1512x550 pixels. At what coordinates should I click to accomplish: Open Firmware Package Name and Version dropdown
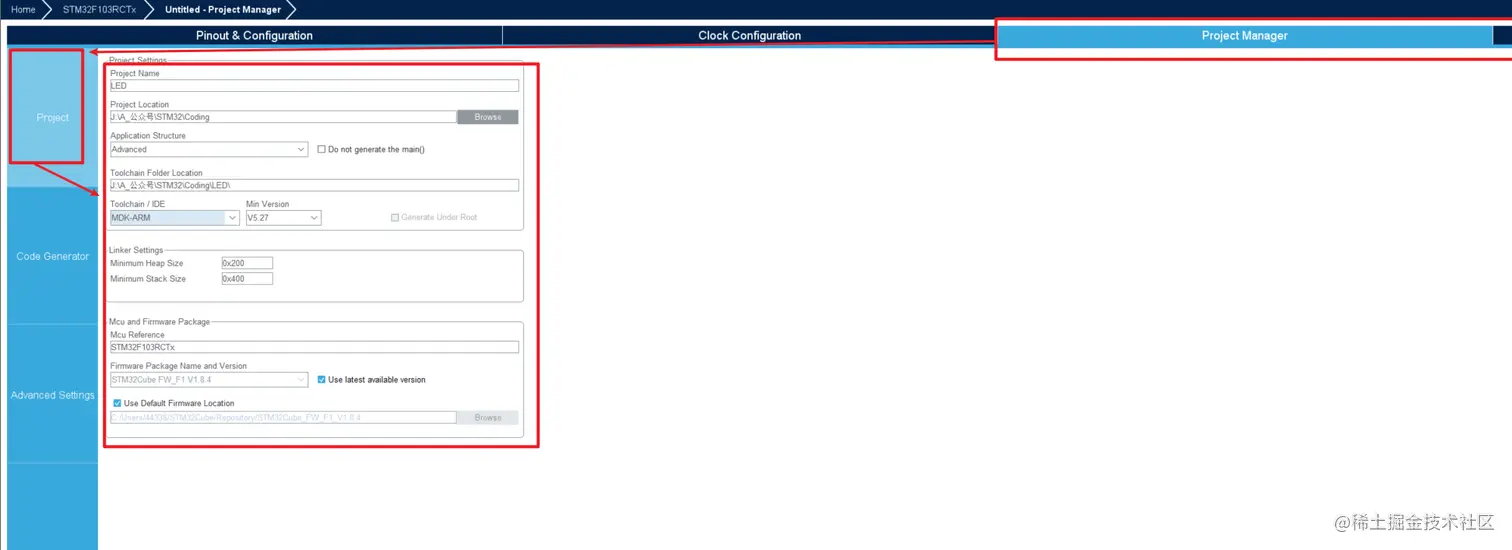(x=209, y=380)
